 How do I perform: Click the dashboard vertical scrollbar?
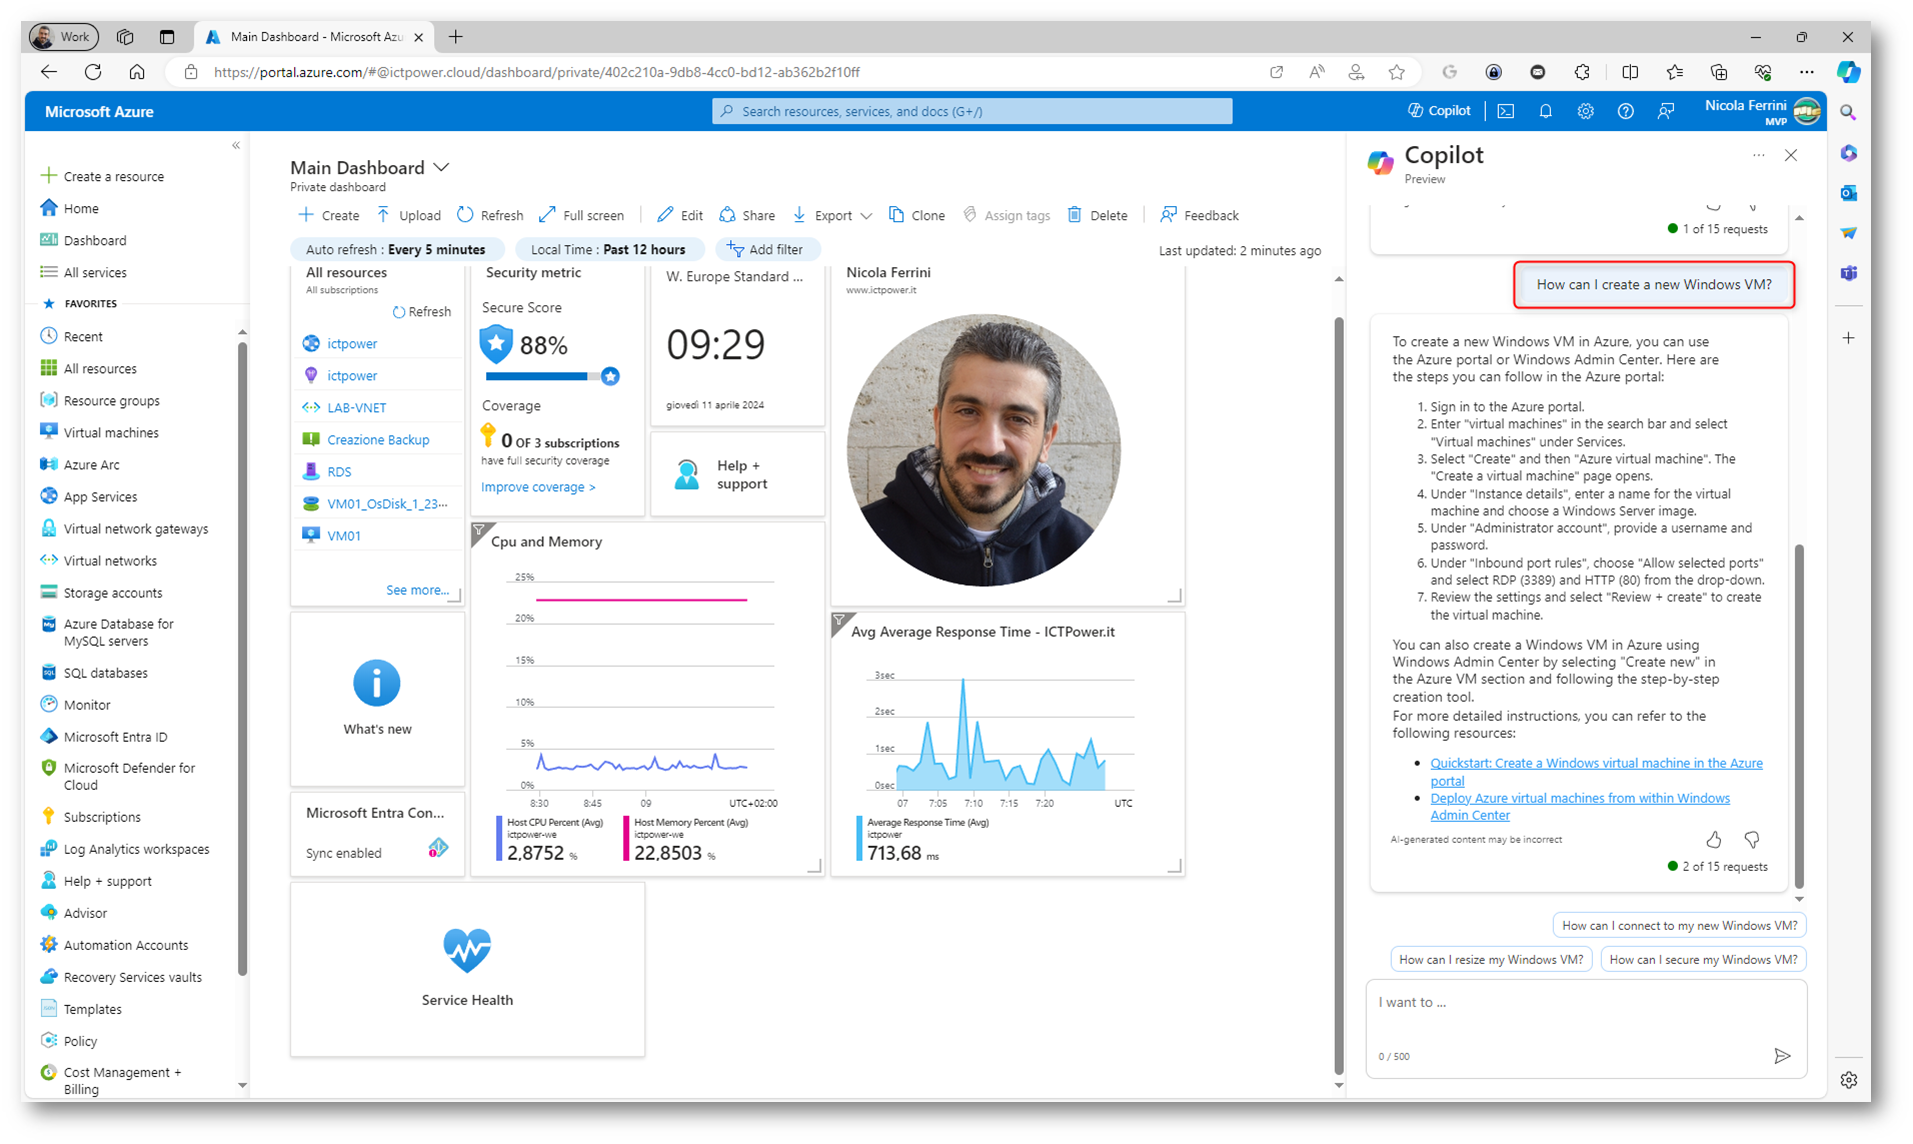pyautogui.click(x=1339, y=695)
